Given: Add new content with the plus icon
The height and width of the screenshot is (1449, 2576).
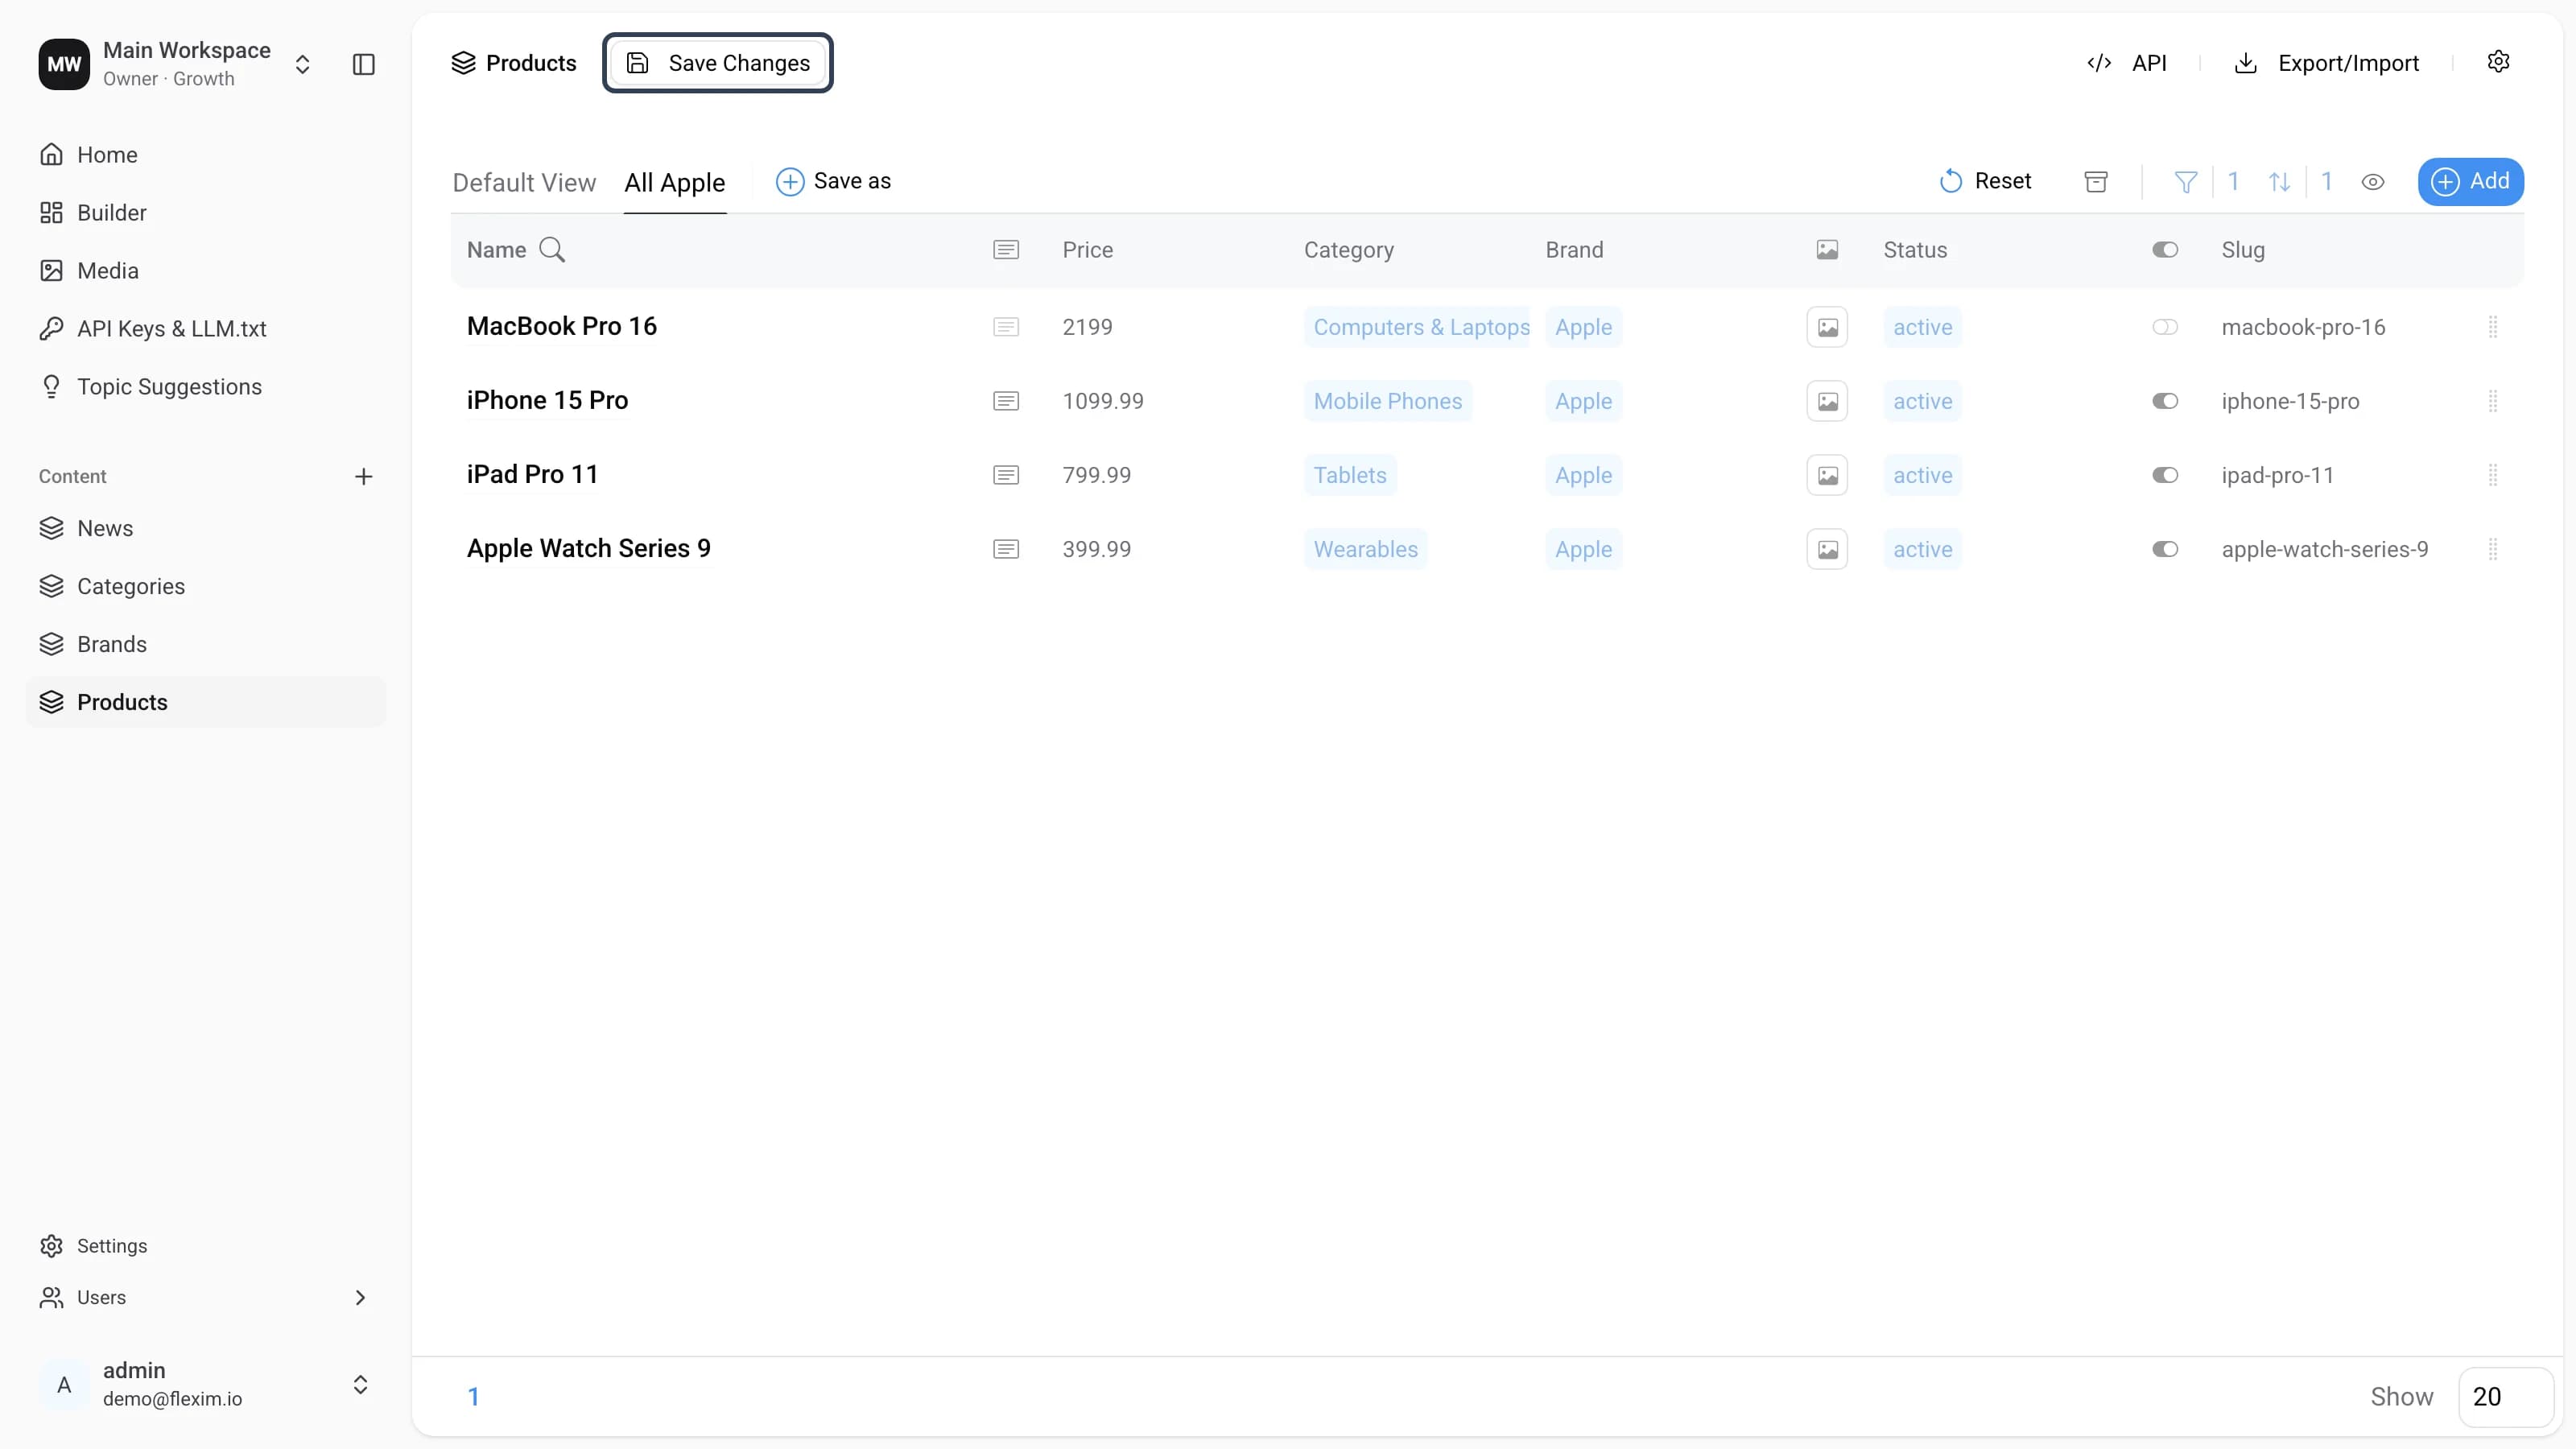Looking at the screenshot, I should 364,476.
